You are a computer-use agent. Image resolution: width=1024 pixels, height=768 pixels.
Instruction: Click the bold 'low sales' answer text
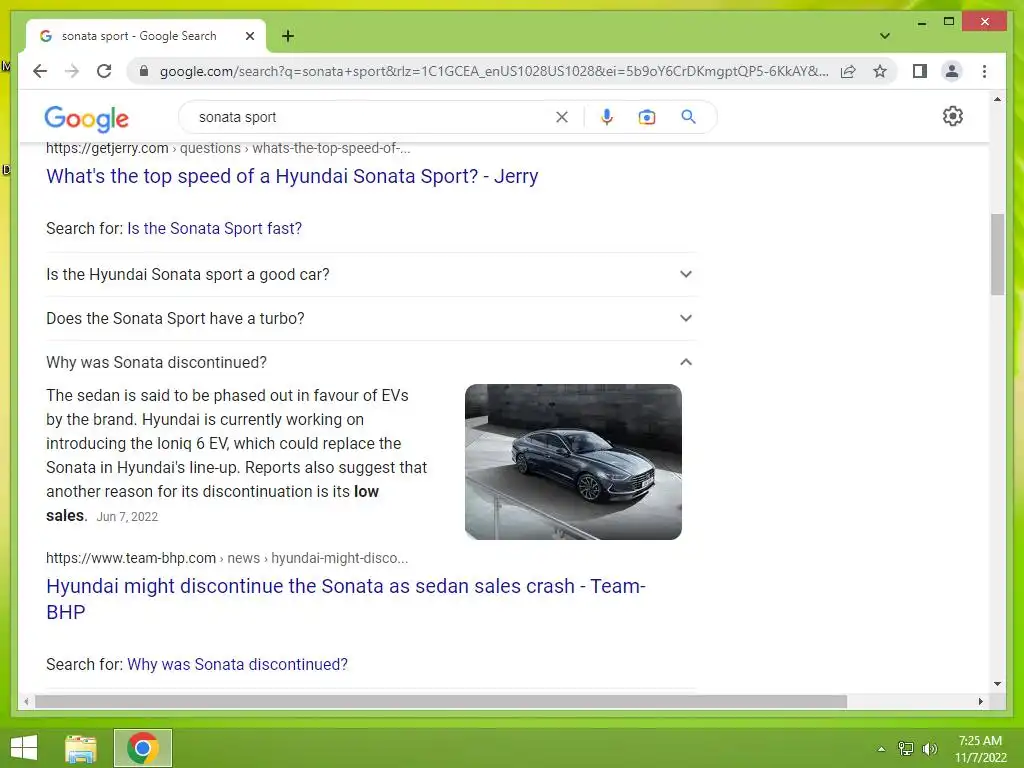(212, 504)
